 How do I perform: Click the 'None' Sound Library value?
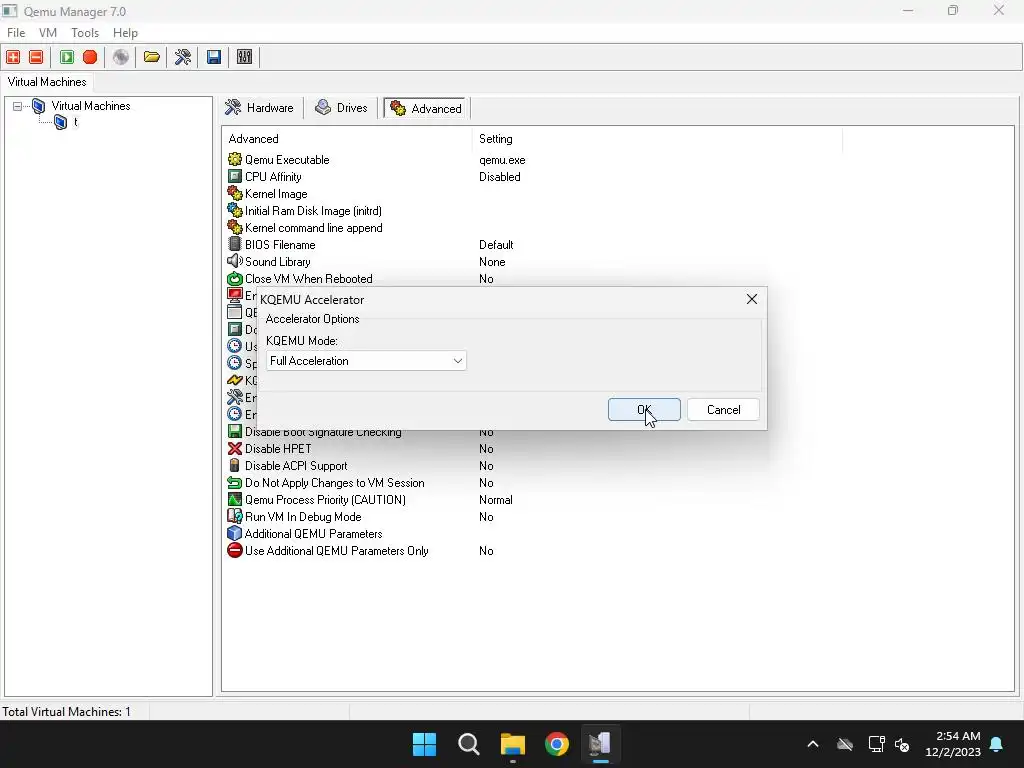point(492,262)
